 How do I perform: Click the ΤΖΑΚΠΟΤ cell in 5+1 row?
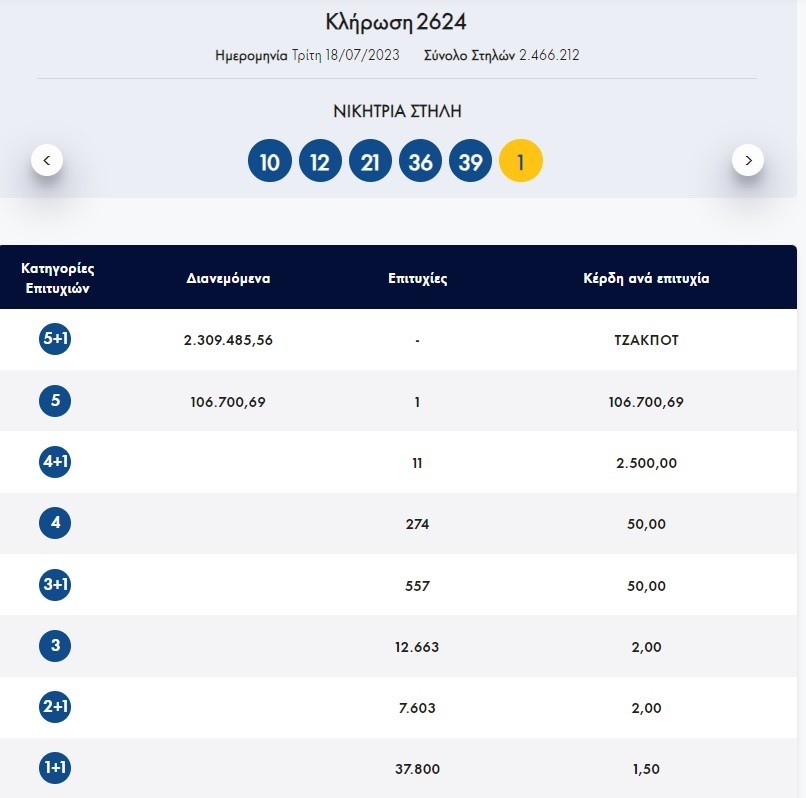pyautogui.click(x=646, y=340)
